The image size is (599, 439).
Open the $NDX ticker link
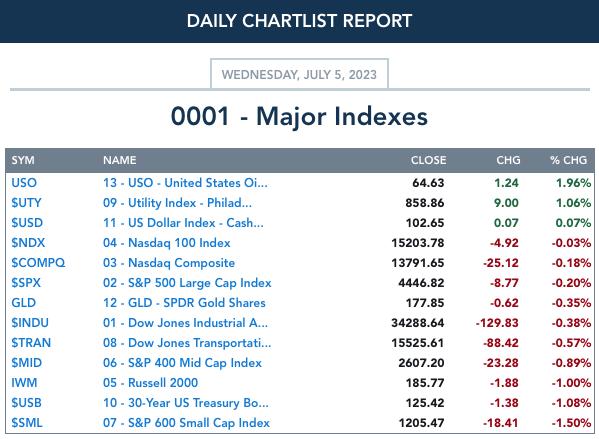pos(28,243)
